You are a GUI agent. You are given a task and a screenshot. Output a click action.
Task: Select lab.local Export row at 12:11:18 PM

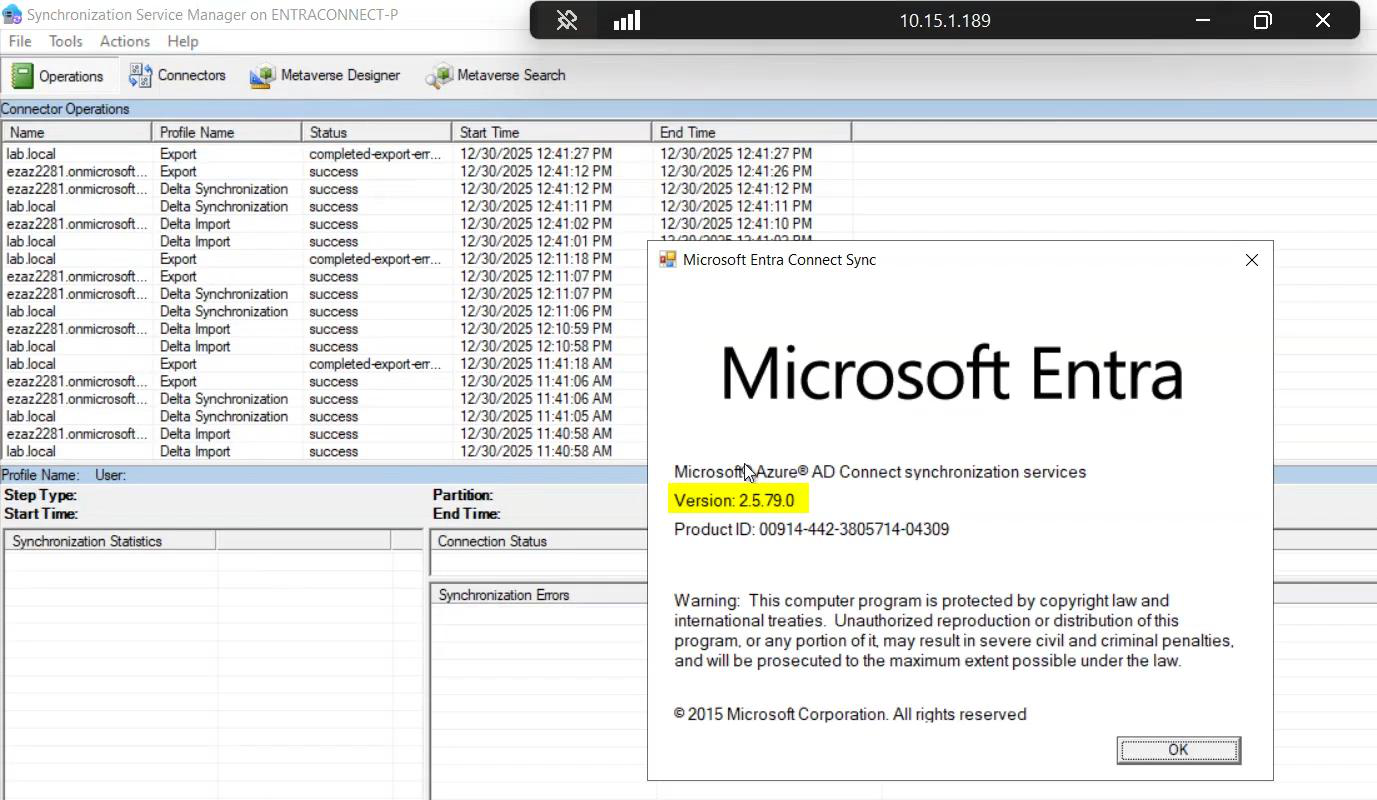pos(324,259)
